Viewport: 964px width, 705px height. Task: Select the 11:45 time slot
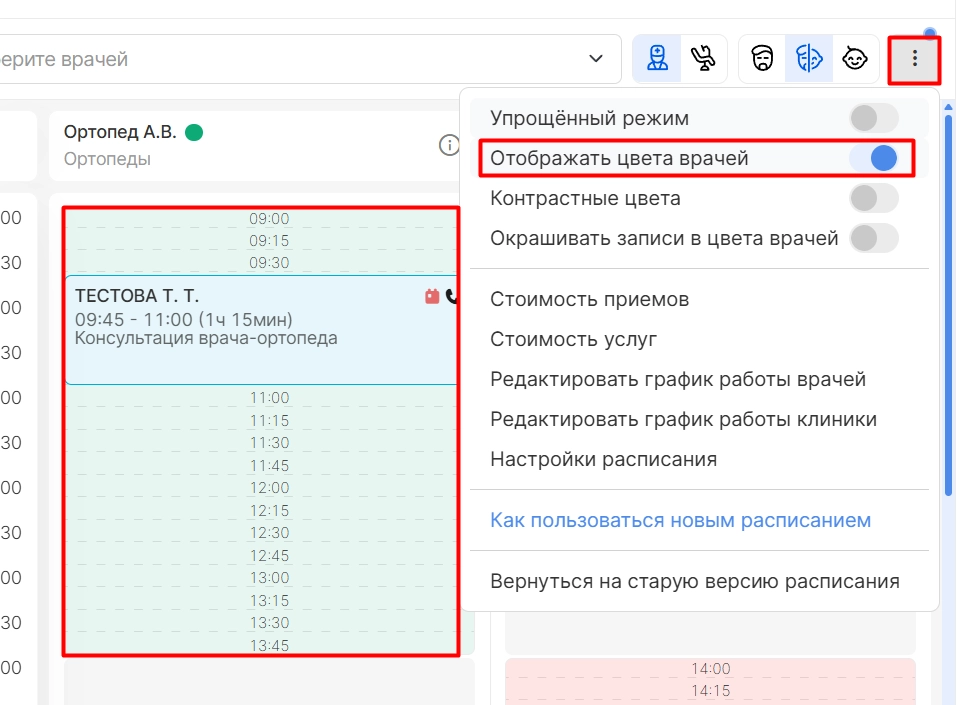[269, 465]
